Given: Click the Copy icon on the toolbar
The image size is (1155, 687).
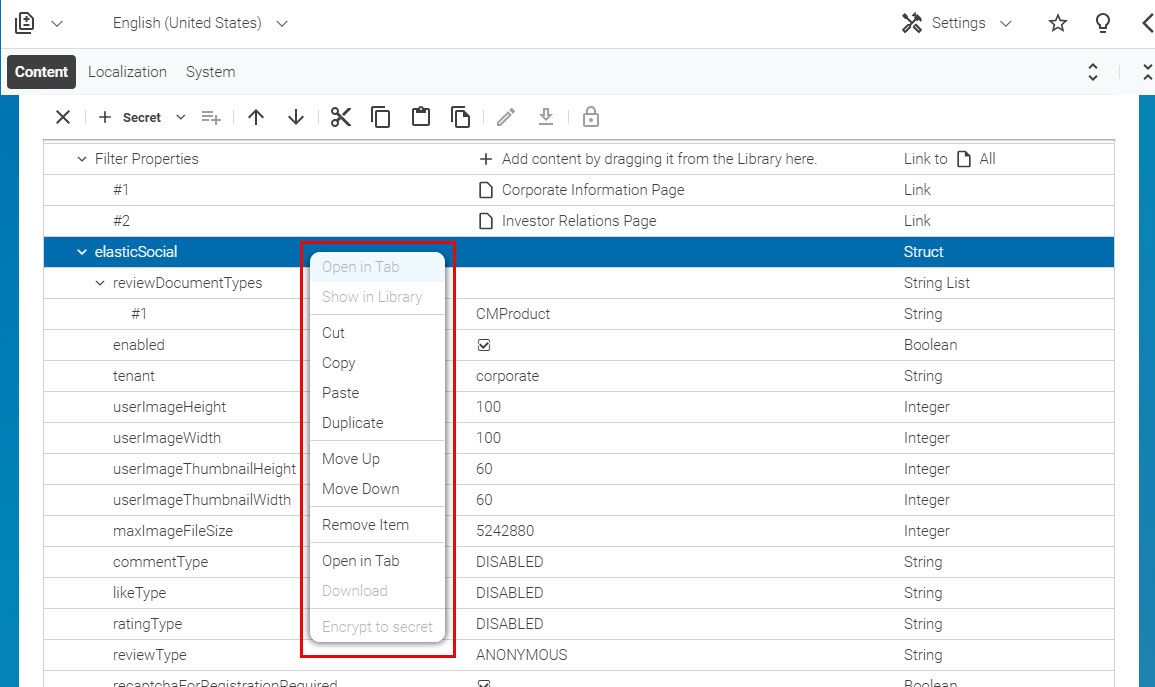Looking at the screenshot, I should (x=380, y=117).
